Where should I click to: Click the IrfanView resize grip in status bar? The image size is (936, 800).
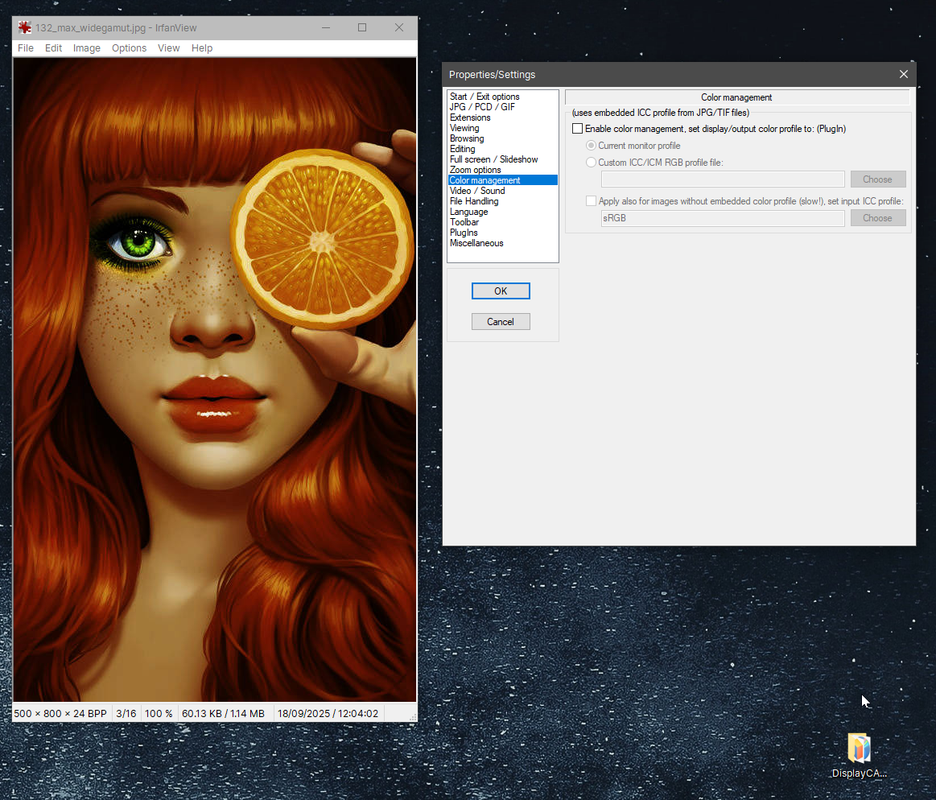click(x=412, y=716)
